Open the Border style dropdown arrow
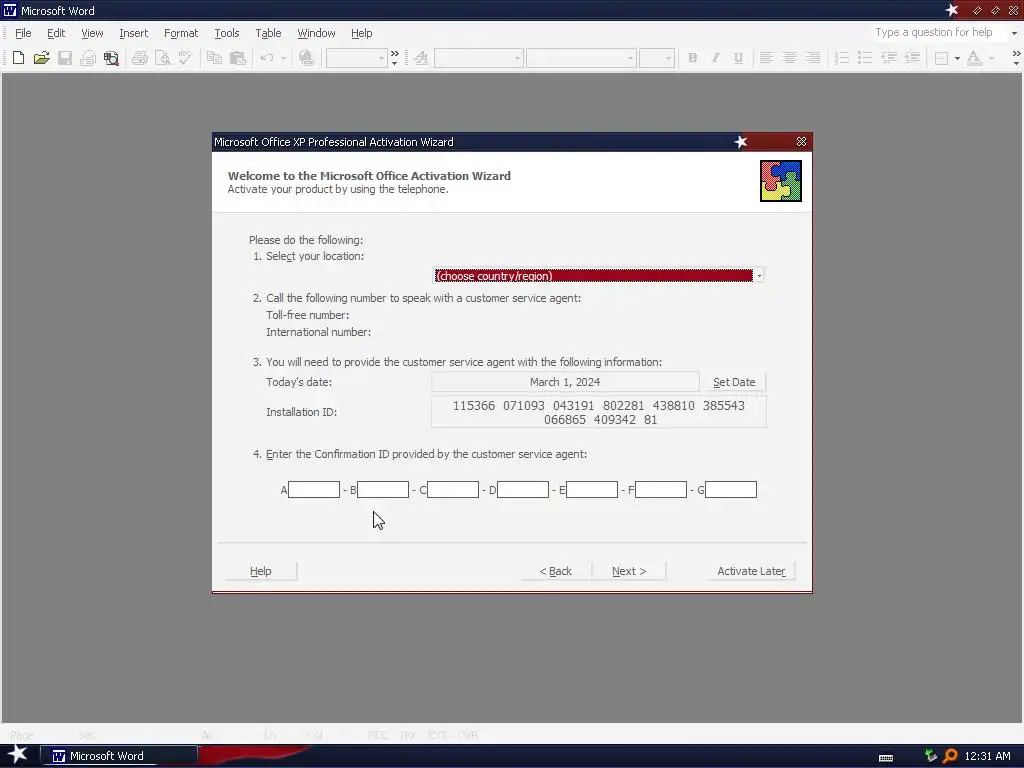 (x=957, y=58)
